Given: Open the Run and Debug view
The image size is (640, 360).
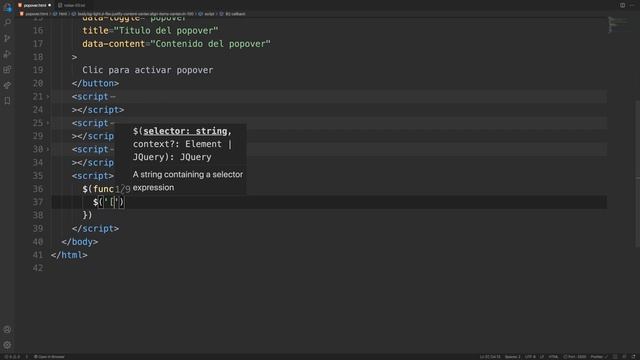Looking at the screenshot, I should pyautogui.click(x=7, y=54).
